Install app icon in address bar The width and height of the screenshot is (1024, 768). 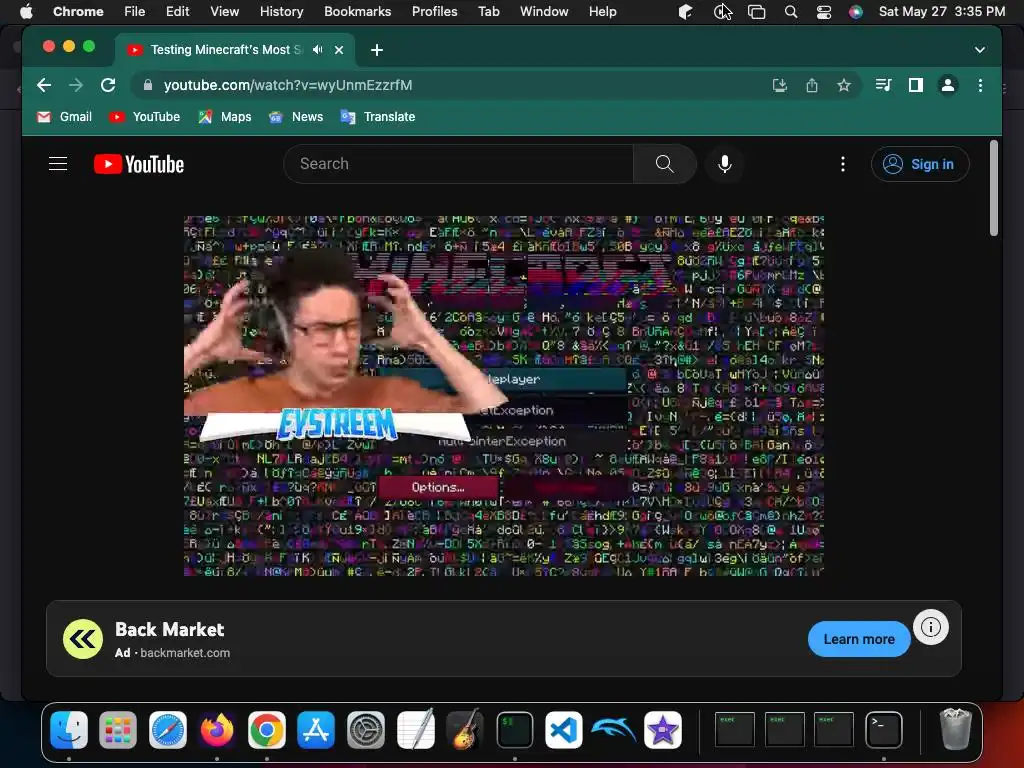tap(780, 85)
